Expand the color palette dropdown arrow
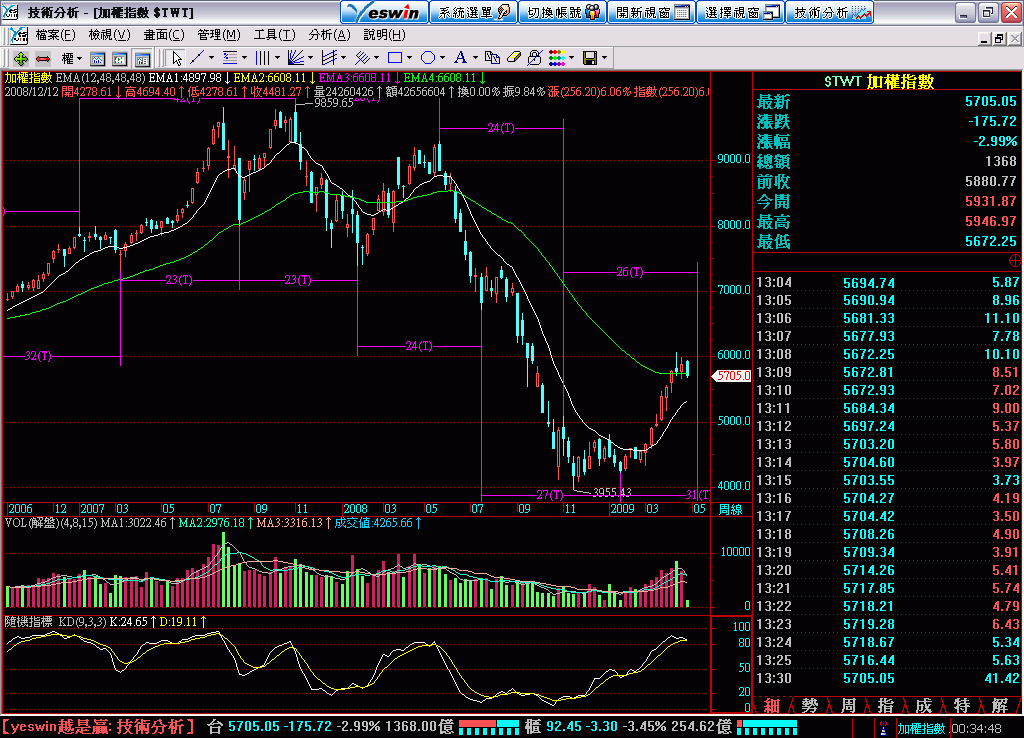Image resolution: width=1024 pixels, height=738 pixels. pyautogui.click(x=571, y=58)
